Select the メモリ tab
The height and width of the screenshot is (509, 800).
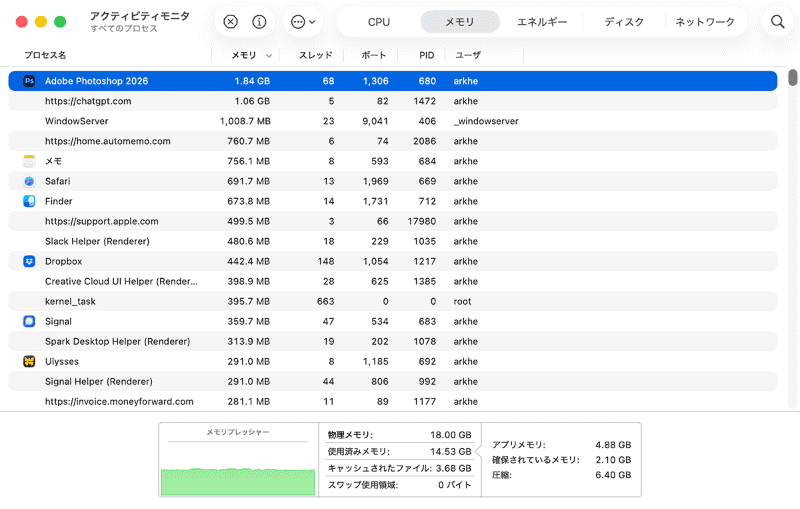pos(460,22)
